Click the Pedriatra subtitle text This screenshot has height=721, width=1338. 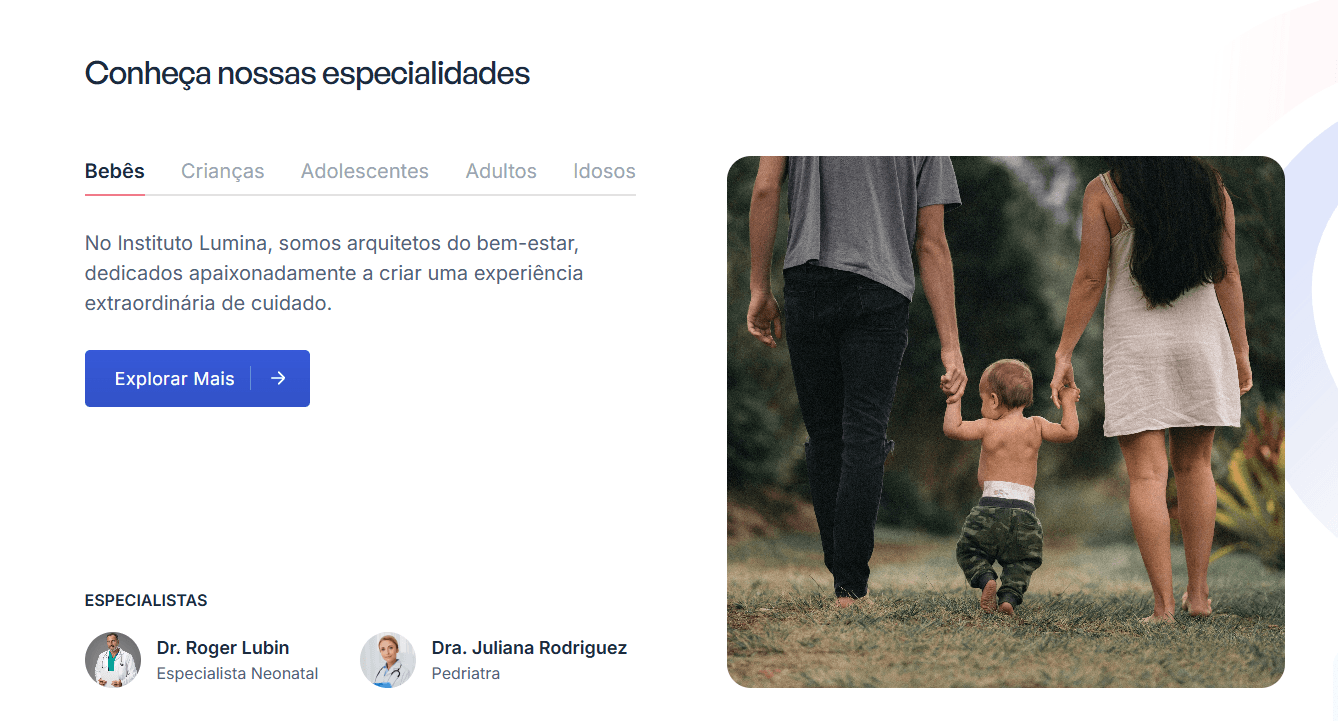pyautogui.click(x=466, y=674)
